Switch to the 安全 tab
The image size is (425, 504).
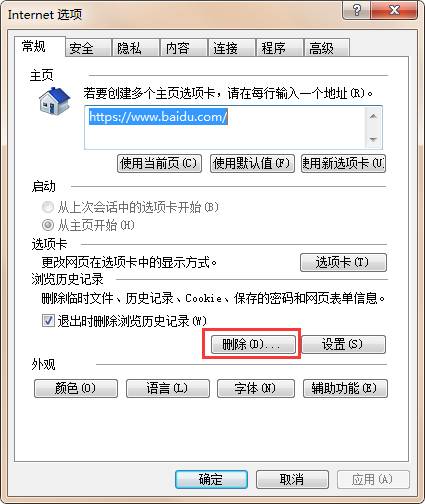click(88, 48)
